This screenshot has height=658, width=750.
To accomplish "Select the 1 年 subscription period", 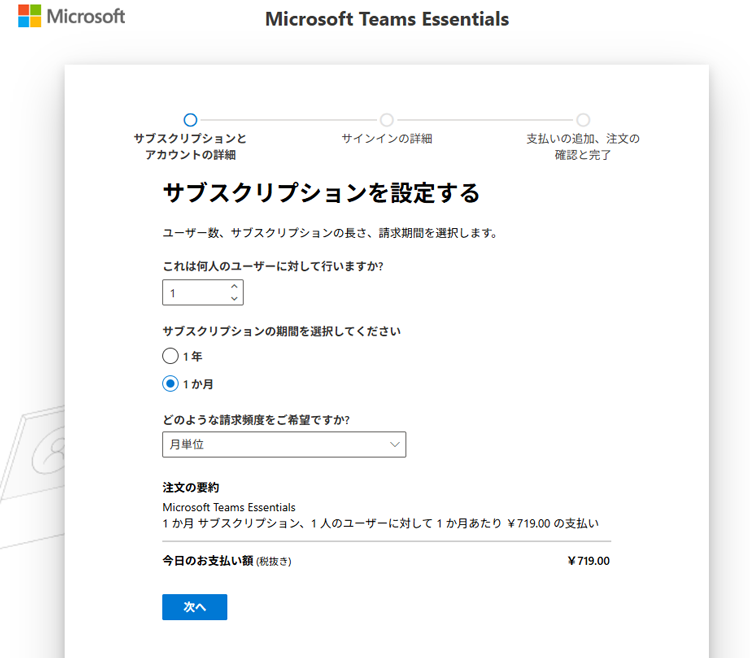I will [x=170, y=356].
